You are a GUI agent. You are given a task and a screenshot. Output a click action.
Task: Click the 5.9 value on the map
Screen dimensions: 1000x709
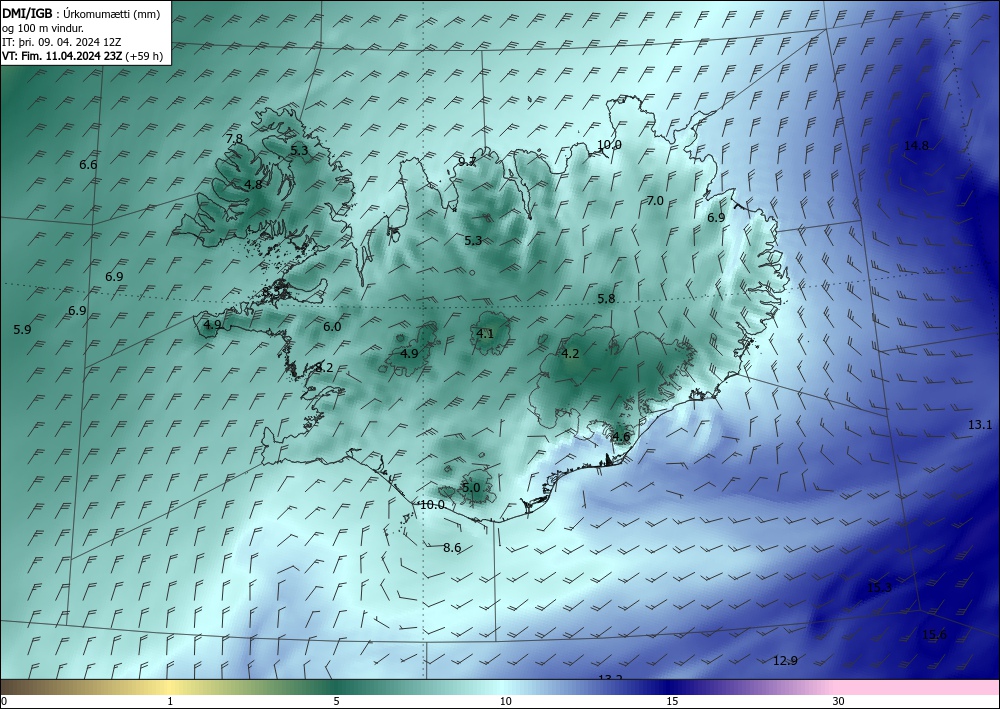[x=22, y=330]
